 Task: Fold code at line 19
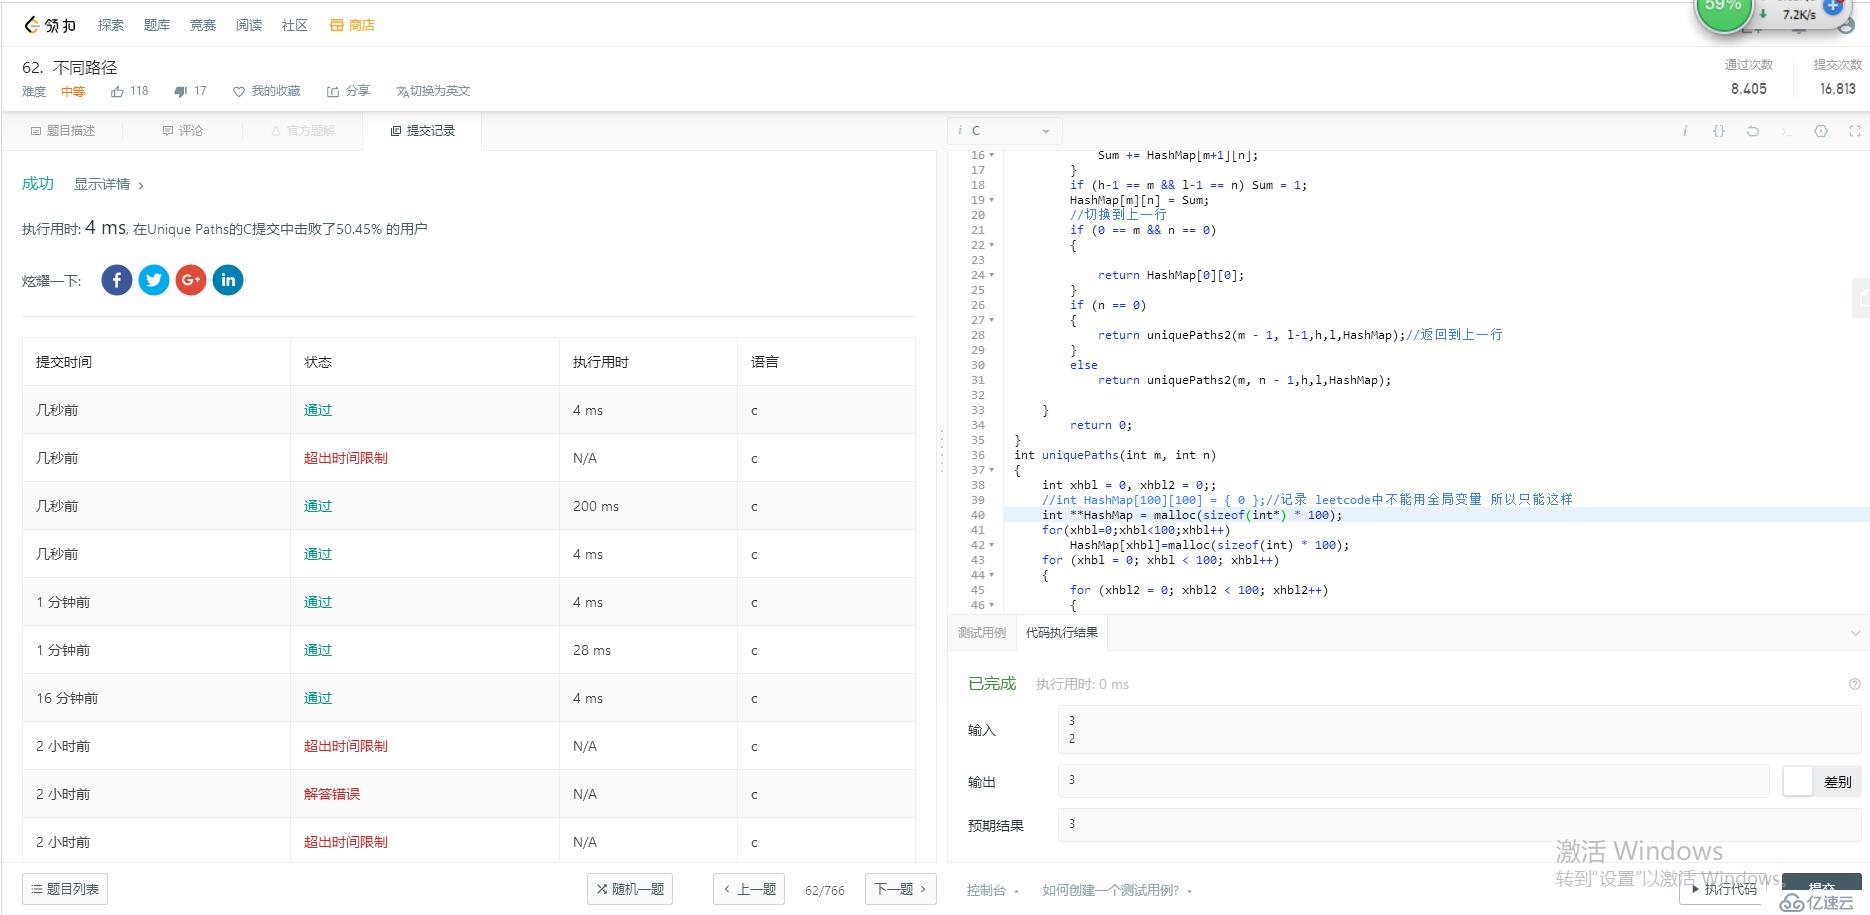992,200
